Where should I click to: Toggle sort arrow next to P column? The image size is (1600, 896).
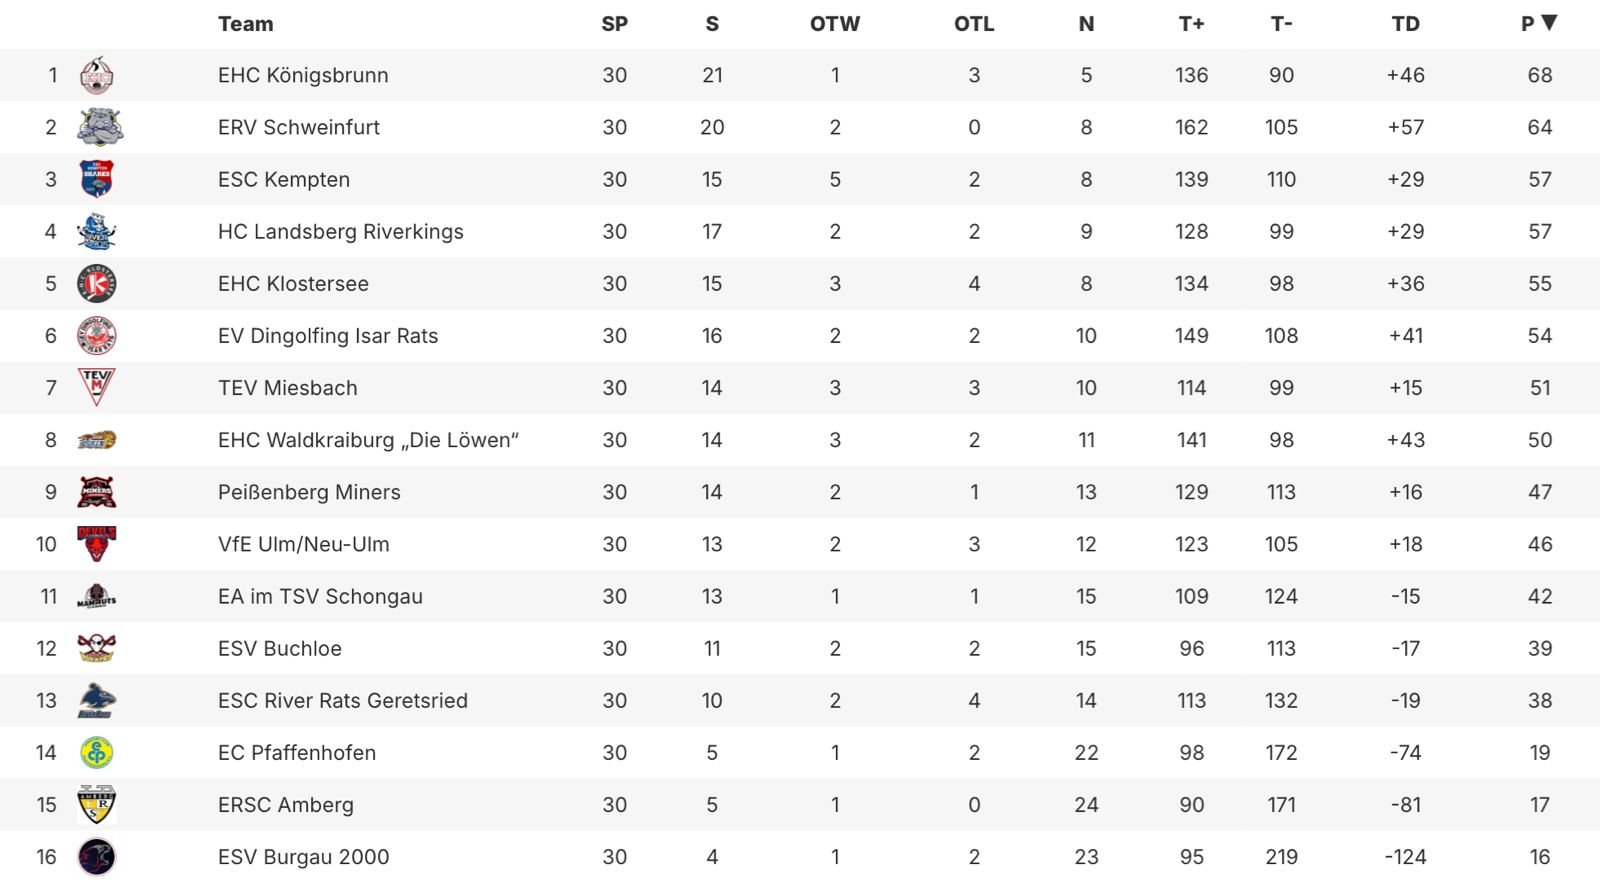tap(1549, 23)
